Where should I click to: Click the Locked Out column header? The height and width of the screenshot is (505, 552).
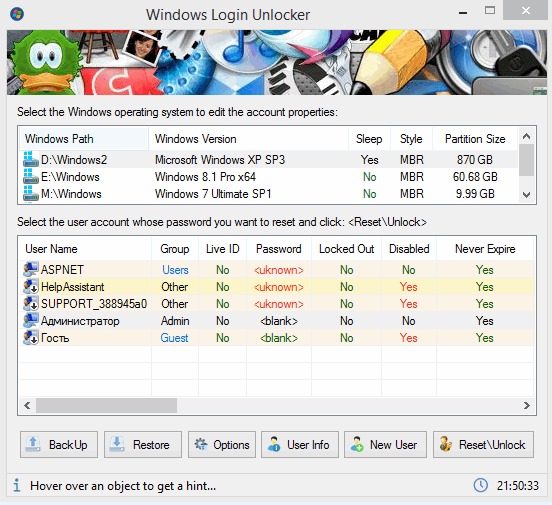346,249
